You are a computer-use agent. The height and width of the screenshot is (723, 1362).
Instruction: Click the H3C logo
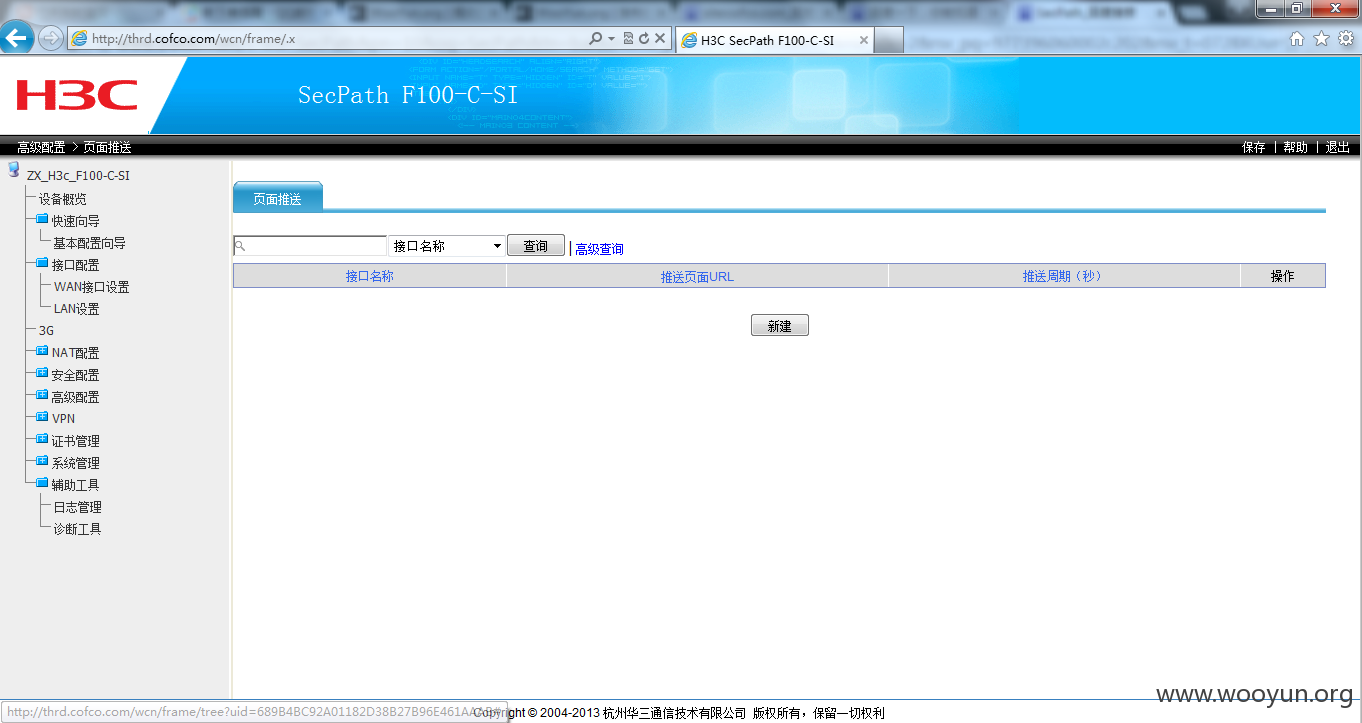(x=77, y=96)
